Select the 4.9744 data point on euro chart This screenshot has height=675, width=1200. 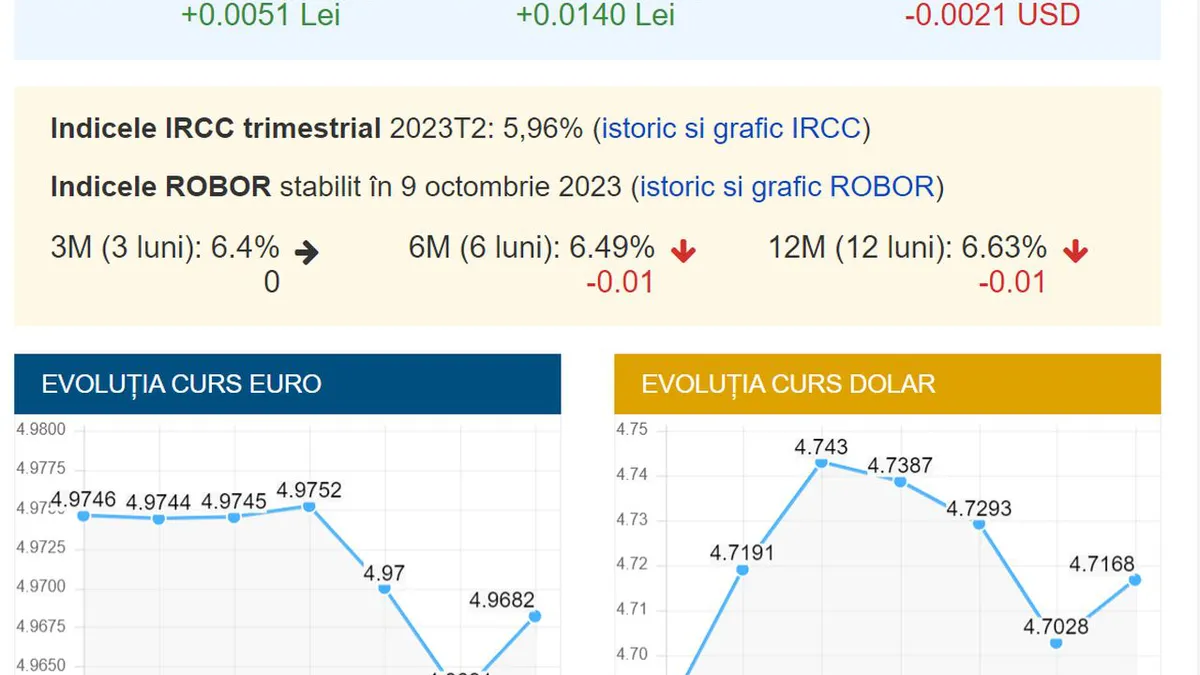point(158,518)
